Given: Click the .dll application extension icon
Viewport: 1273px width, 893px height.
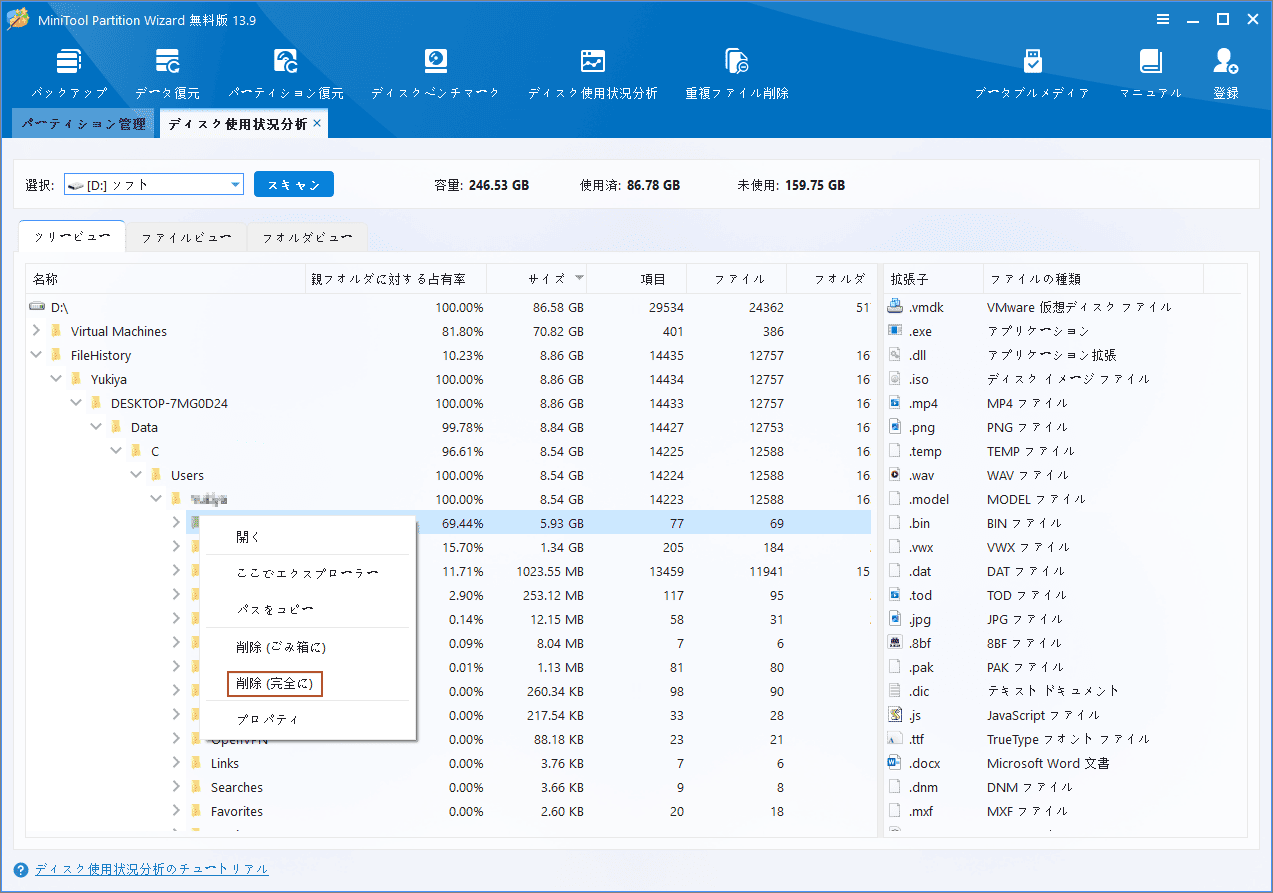Looking at the screenshot, I should click(x=895, y=355).
